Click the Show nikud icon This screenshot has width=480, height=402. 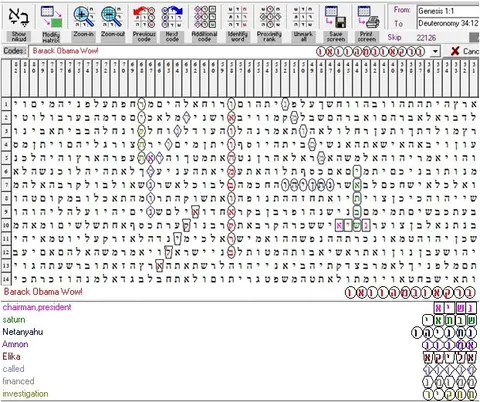click(19, 17)
